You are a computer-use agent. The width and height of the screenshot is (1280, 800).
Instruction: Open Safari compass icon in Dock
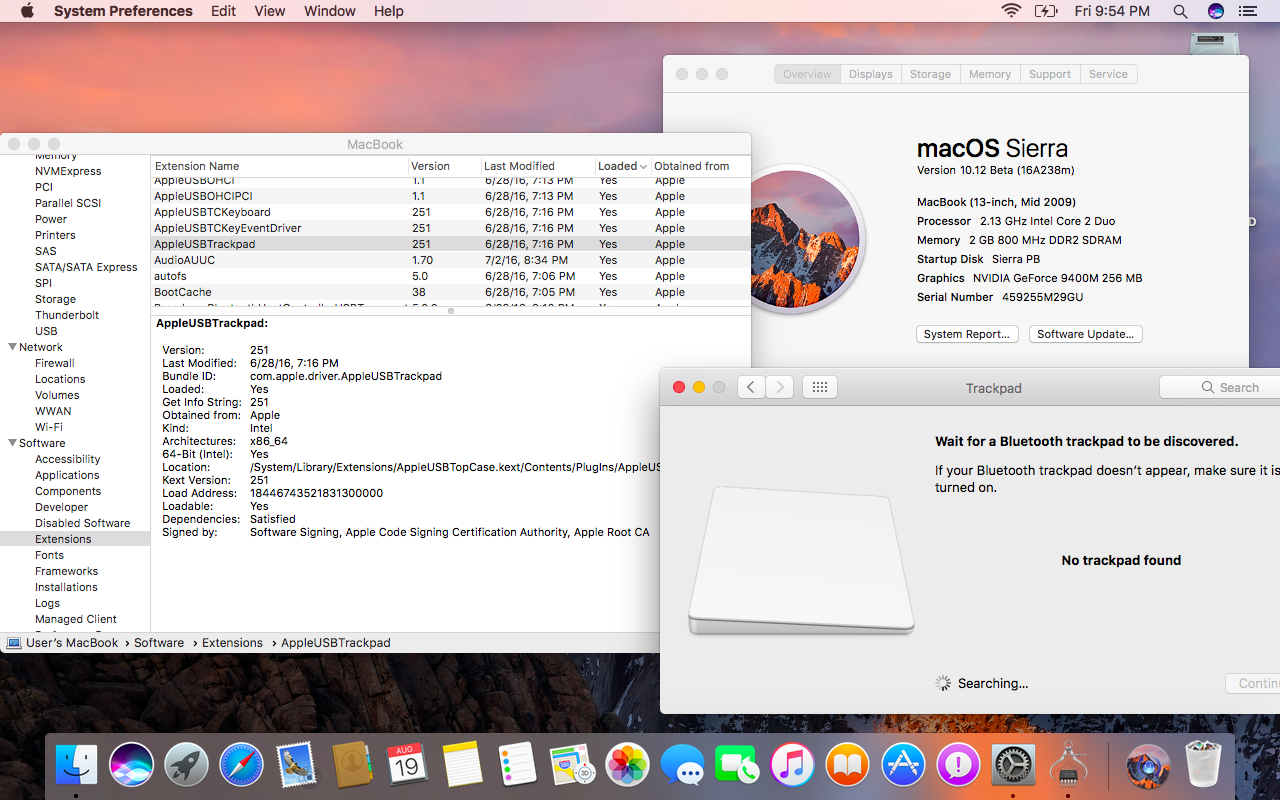point(242,766)
